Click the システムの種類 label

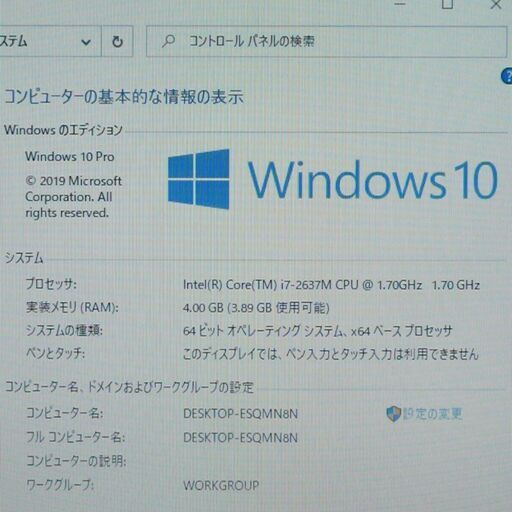point(64,331)
